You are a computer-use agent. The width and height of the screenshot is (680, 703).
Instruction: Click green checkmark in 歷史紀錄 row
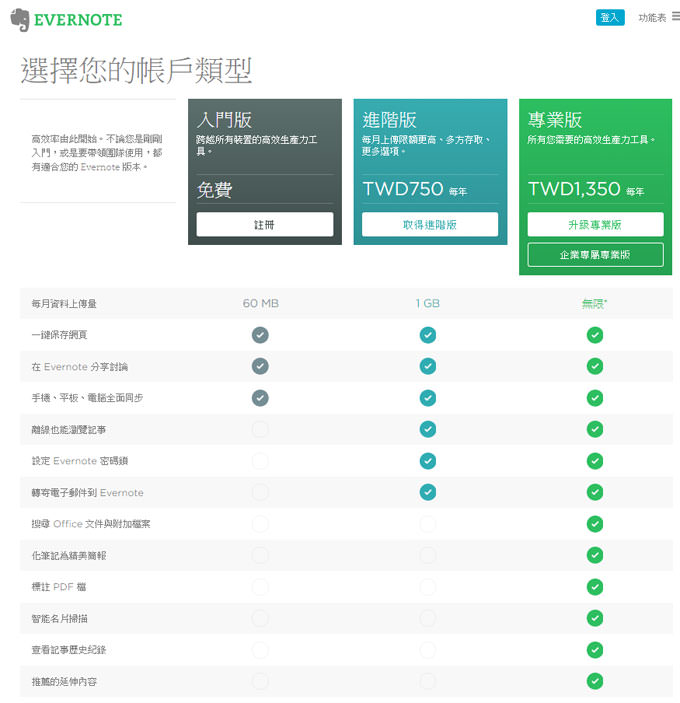pos(595,650)
